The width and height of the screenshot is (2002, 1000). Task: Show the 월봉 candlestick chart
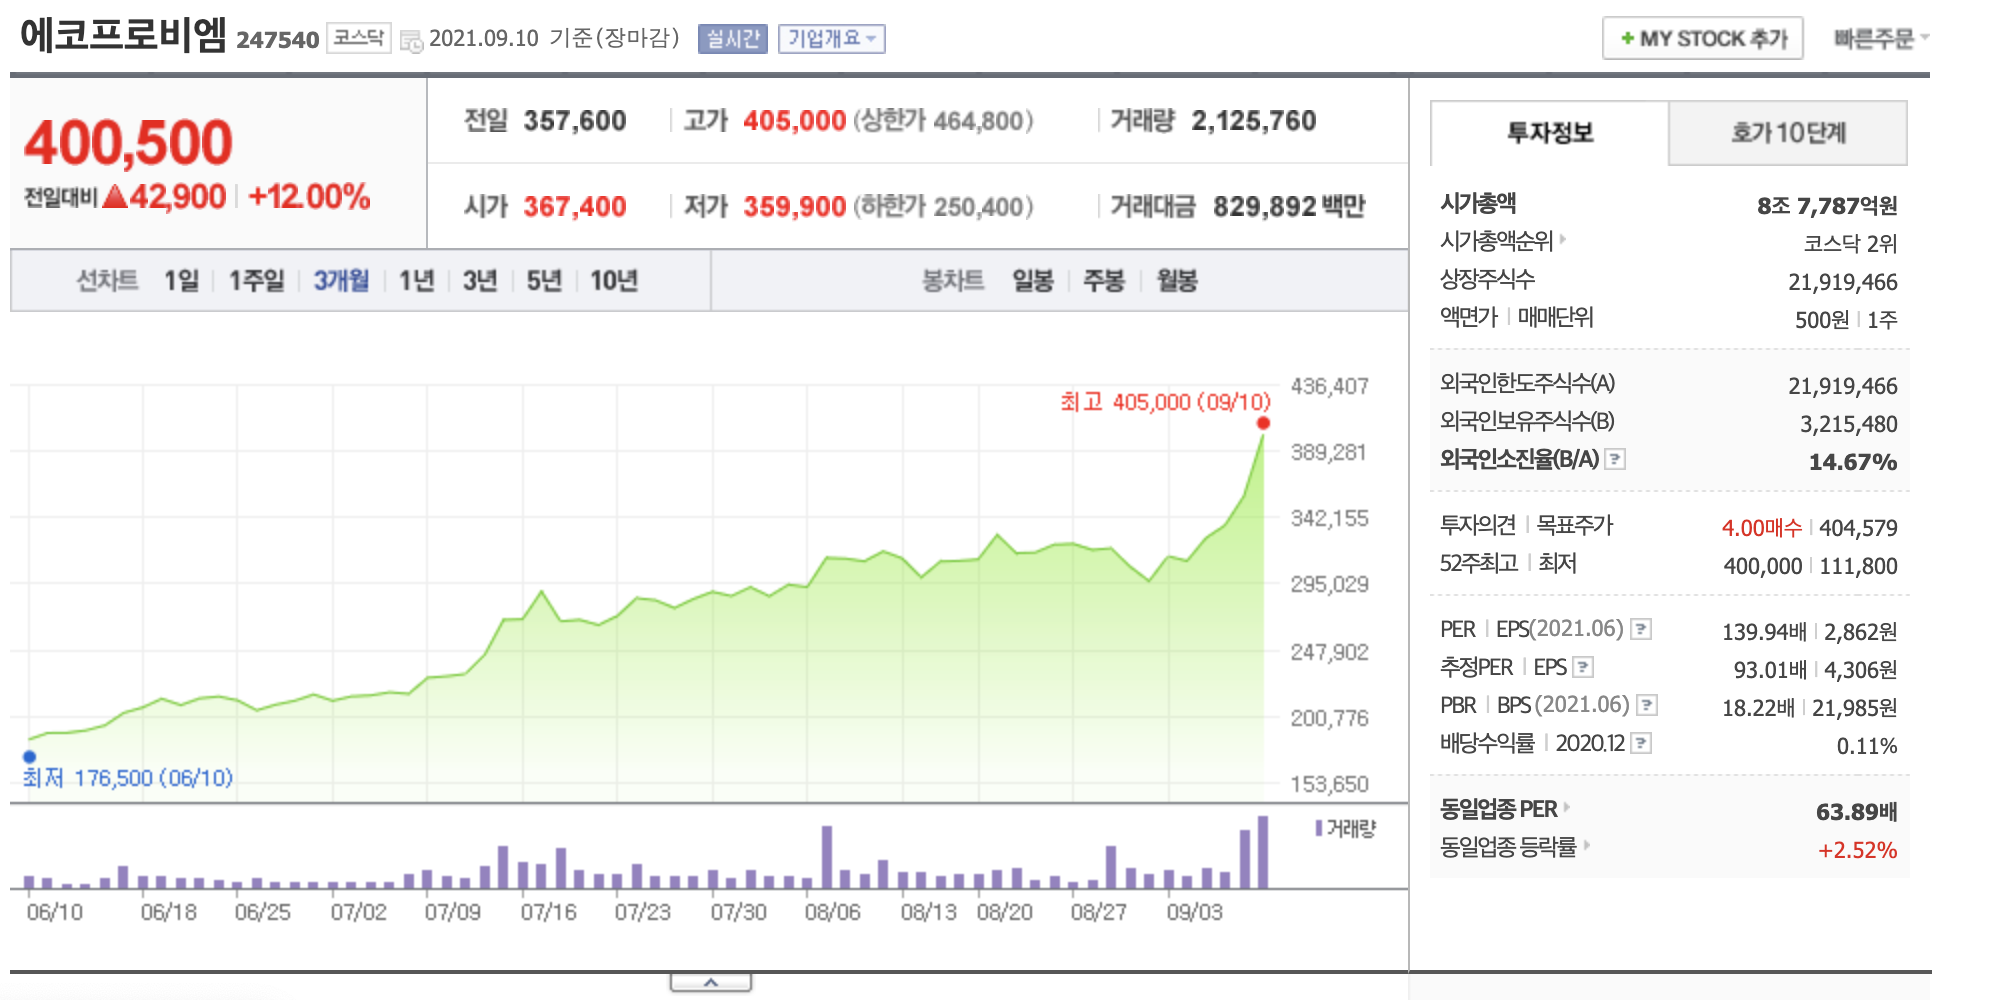click(x=1177, y=281)
